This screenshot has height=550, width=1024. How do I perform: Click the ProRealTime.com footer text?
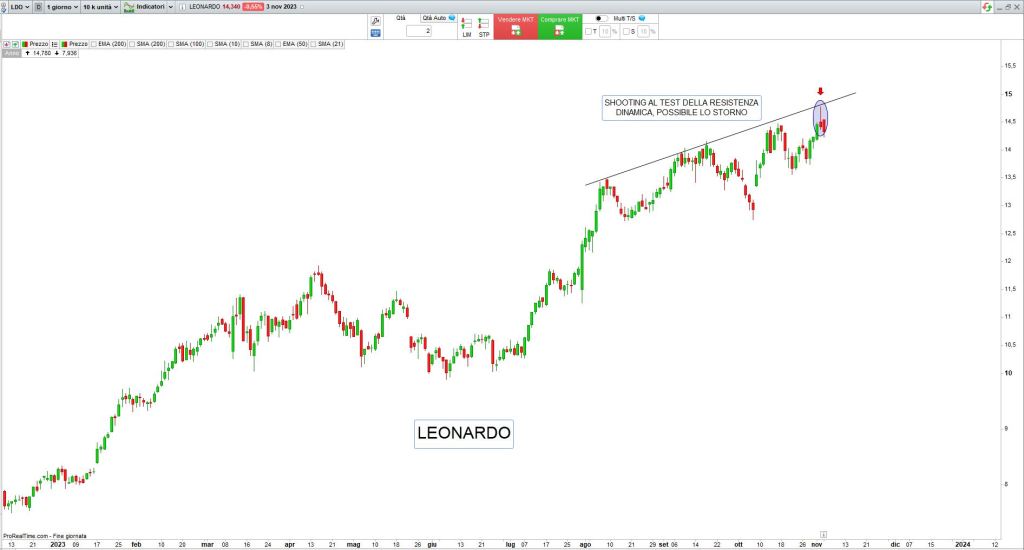[x=45, y=536]
